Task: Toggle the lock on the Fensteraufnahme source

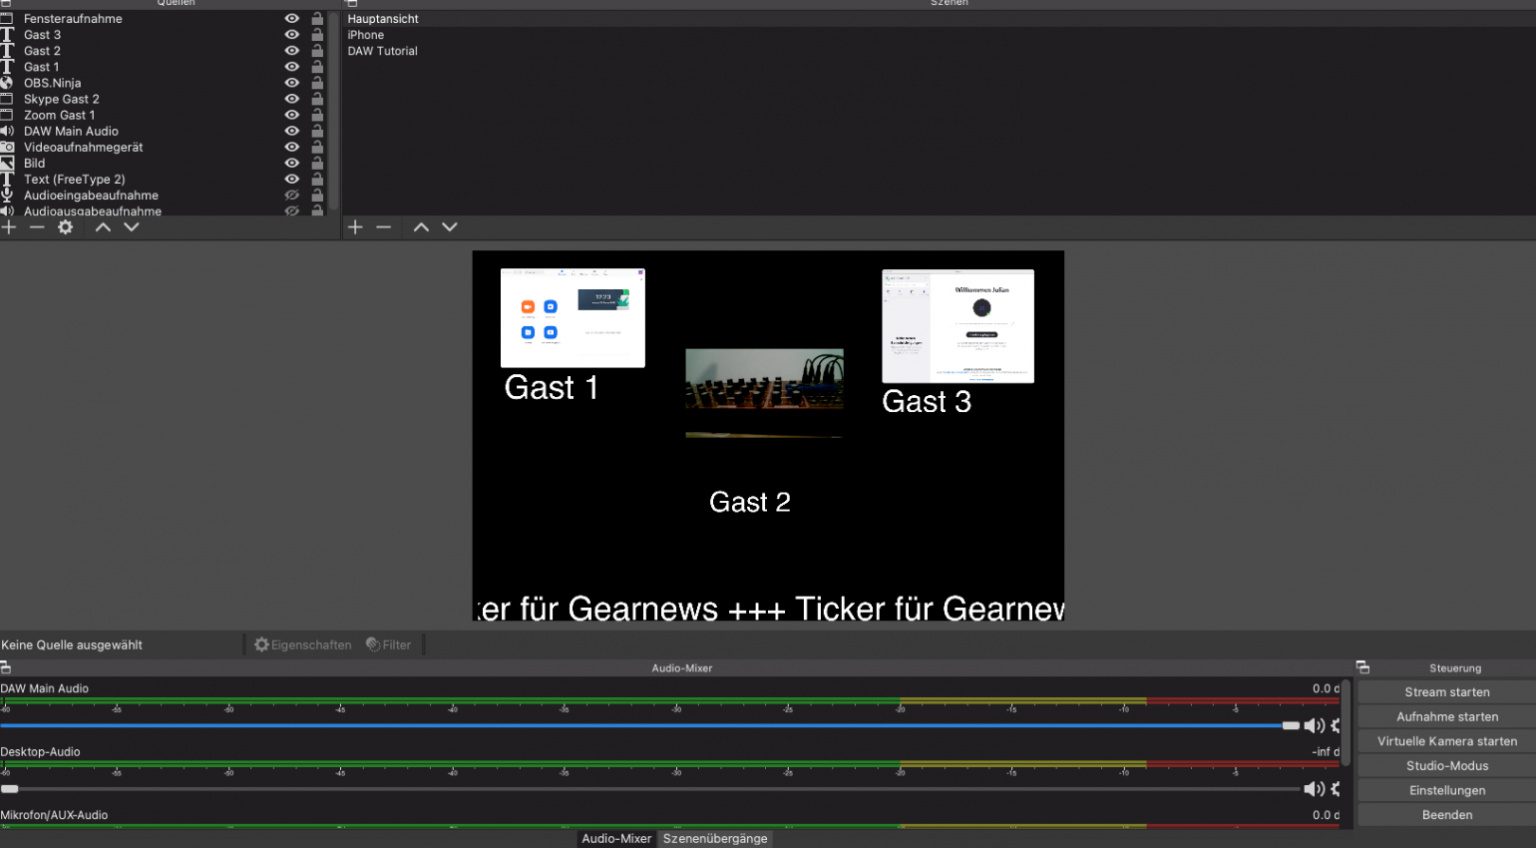Action: pyautogui.click(x=317, y=19)
